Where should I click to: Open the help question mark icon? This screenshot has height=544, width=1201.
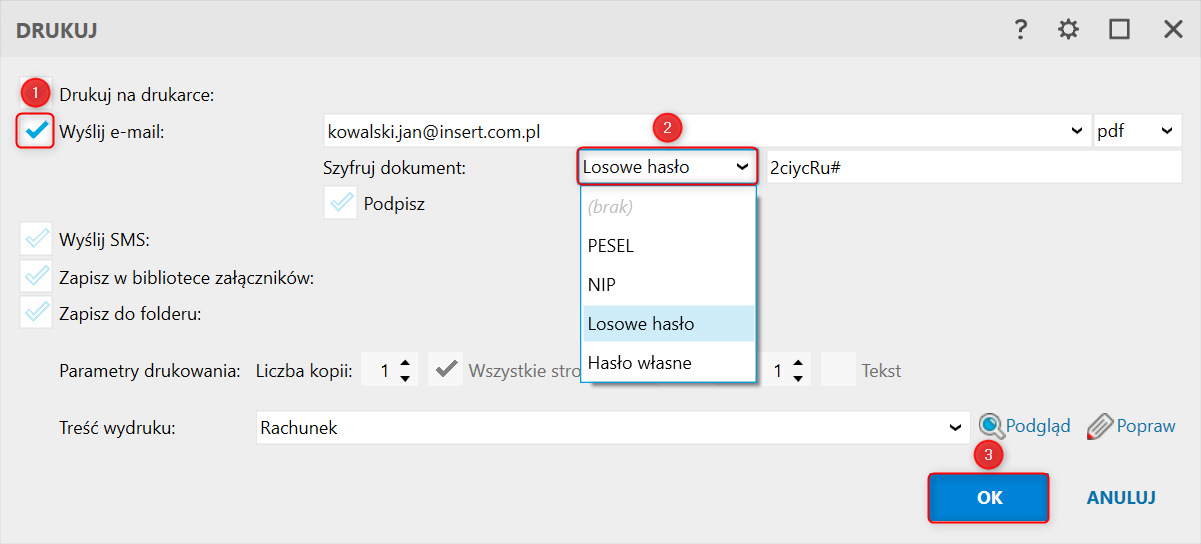tap(1020, 30)
